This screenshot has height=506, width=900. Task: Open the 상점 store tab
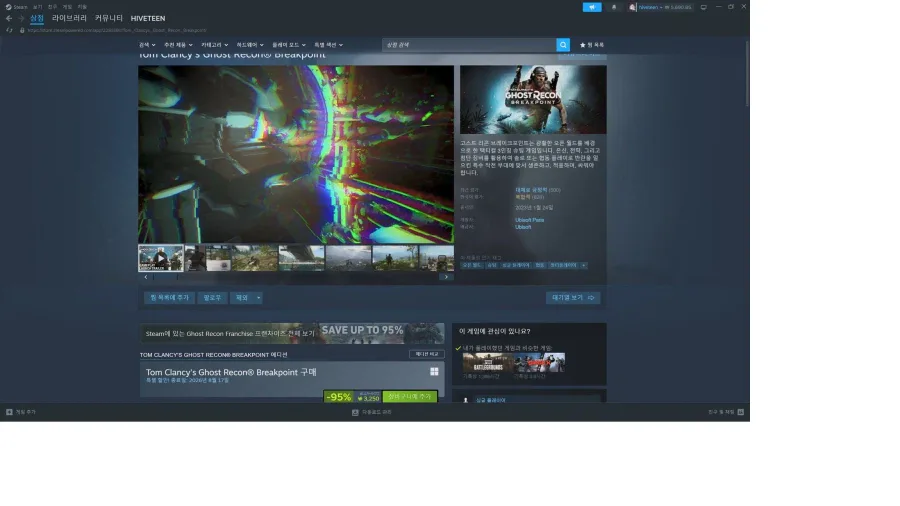pos(37,18)
